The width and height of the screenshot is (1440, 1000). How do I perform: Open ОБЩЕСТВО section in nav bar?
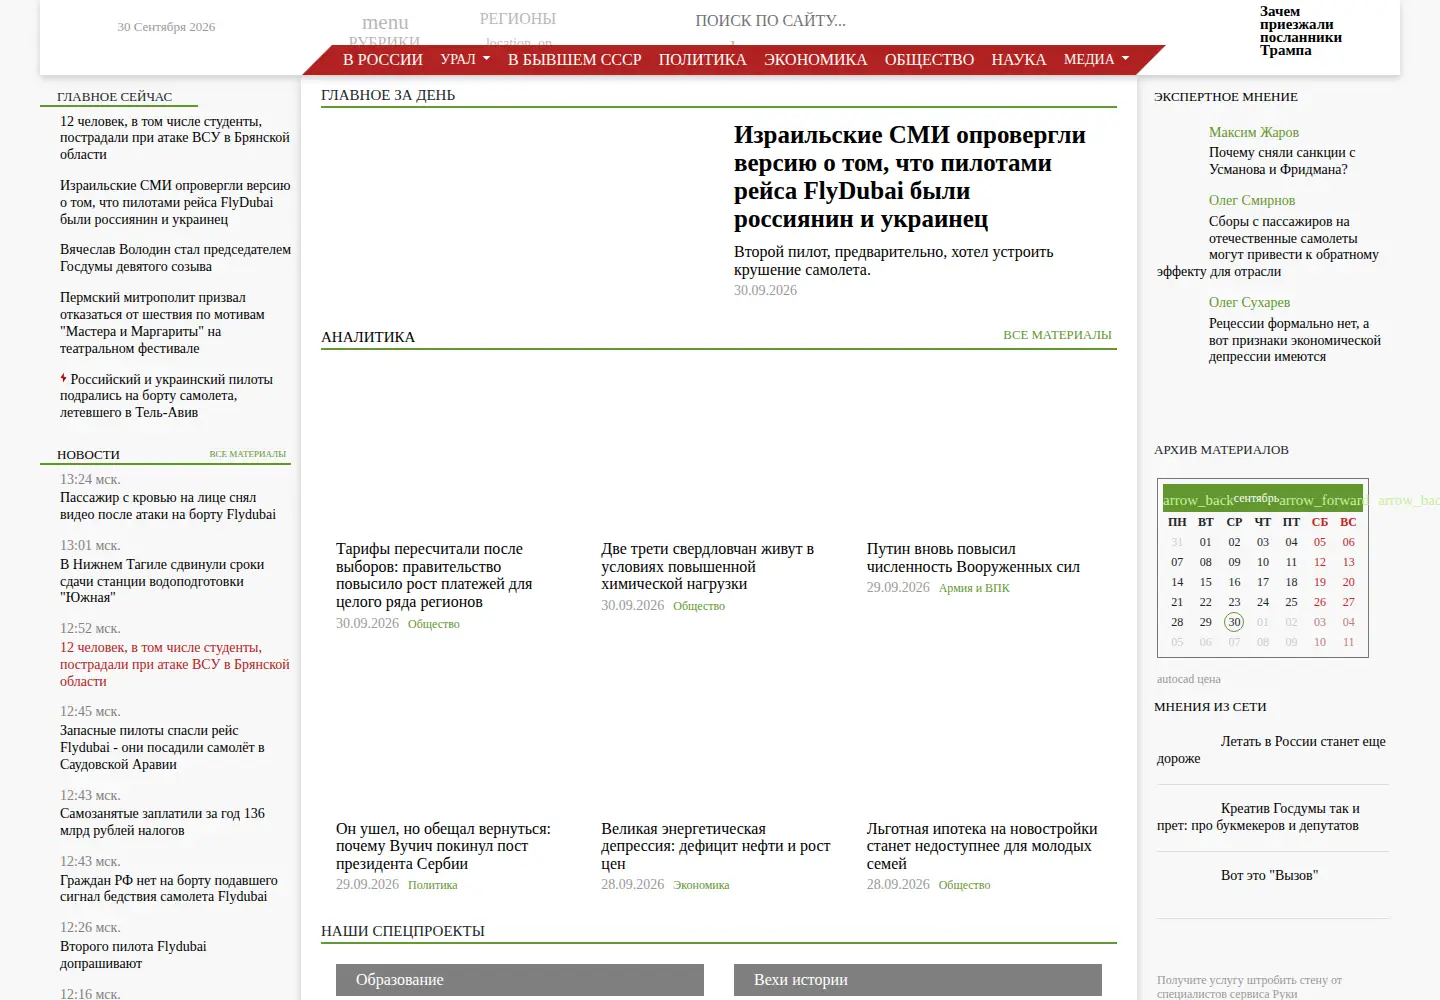pyautogui.click(x=929, y=59)
